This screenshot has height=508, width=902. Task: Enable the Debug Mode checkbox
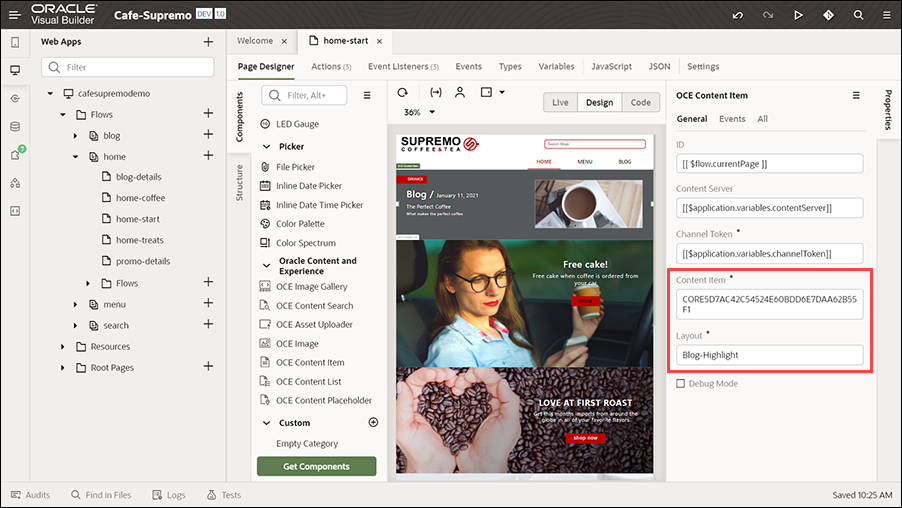681,384
